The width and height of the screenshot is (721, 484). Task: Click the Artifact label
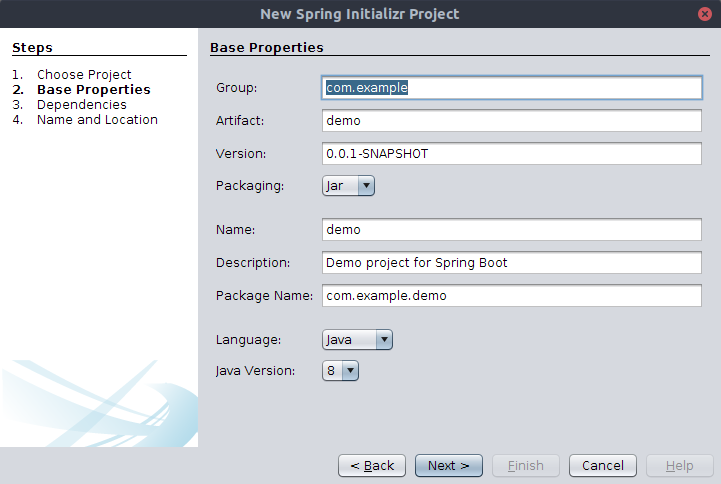click(240, 120)
